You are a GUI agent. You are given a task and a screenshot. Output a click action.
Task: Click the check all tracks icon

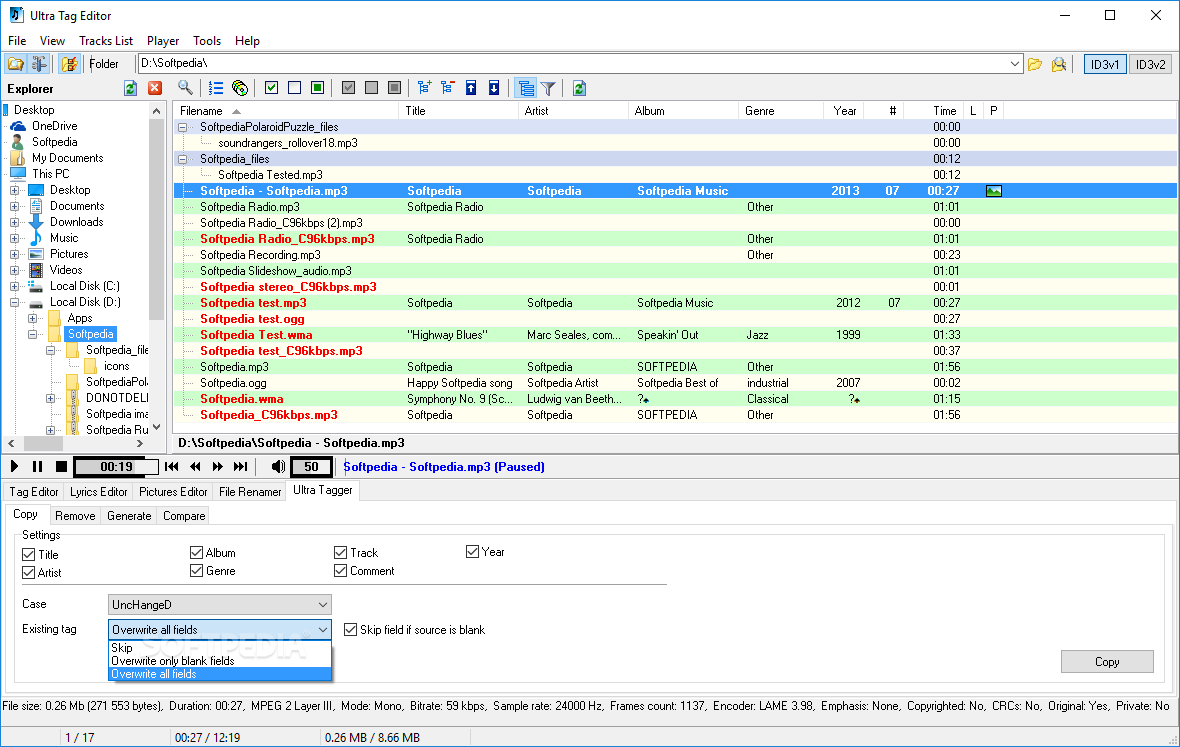tap(272, 88)
